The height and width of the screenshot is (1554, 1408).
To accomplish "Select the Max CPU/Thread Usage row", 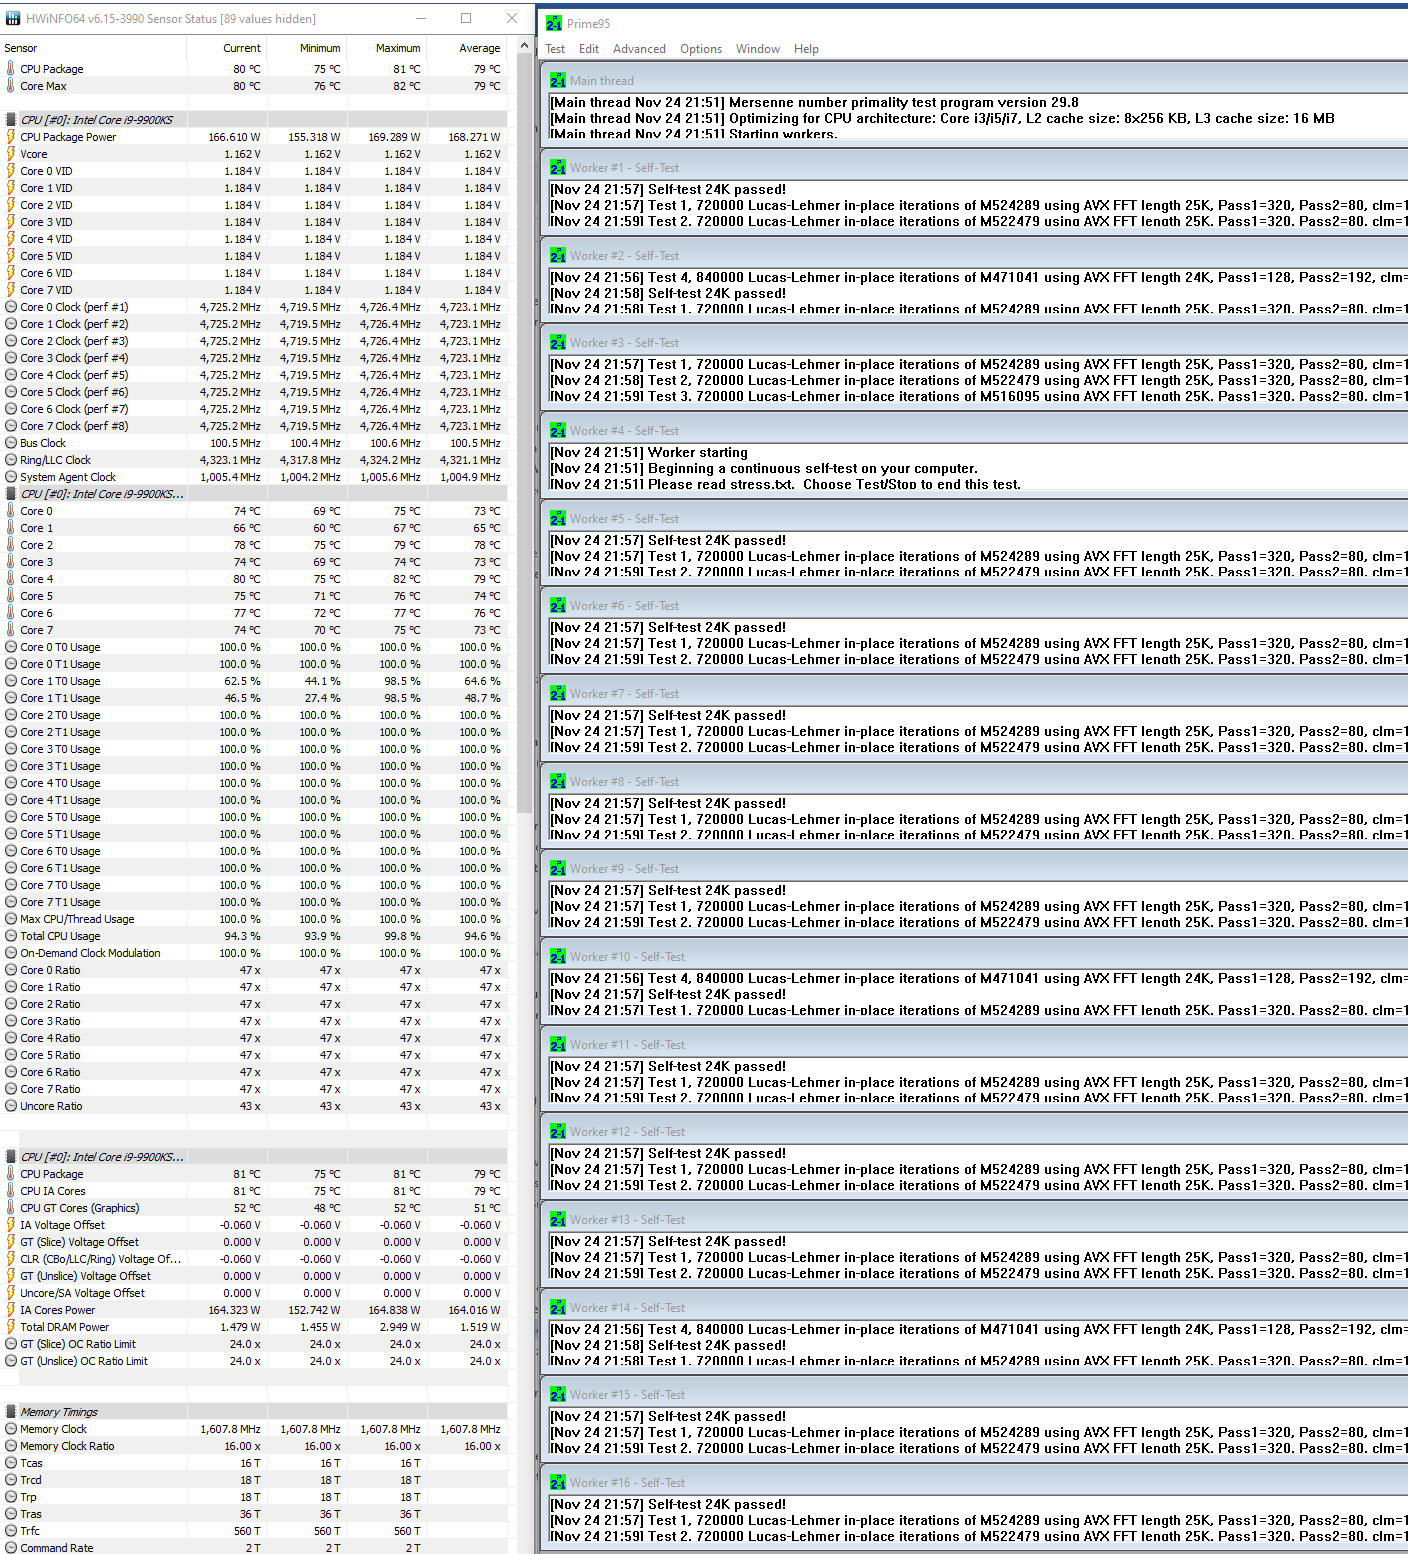I will pos(253,919).
